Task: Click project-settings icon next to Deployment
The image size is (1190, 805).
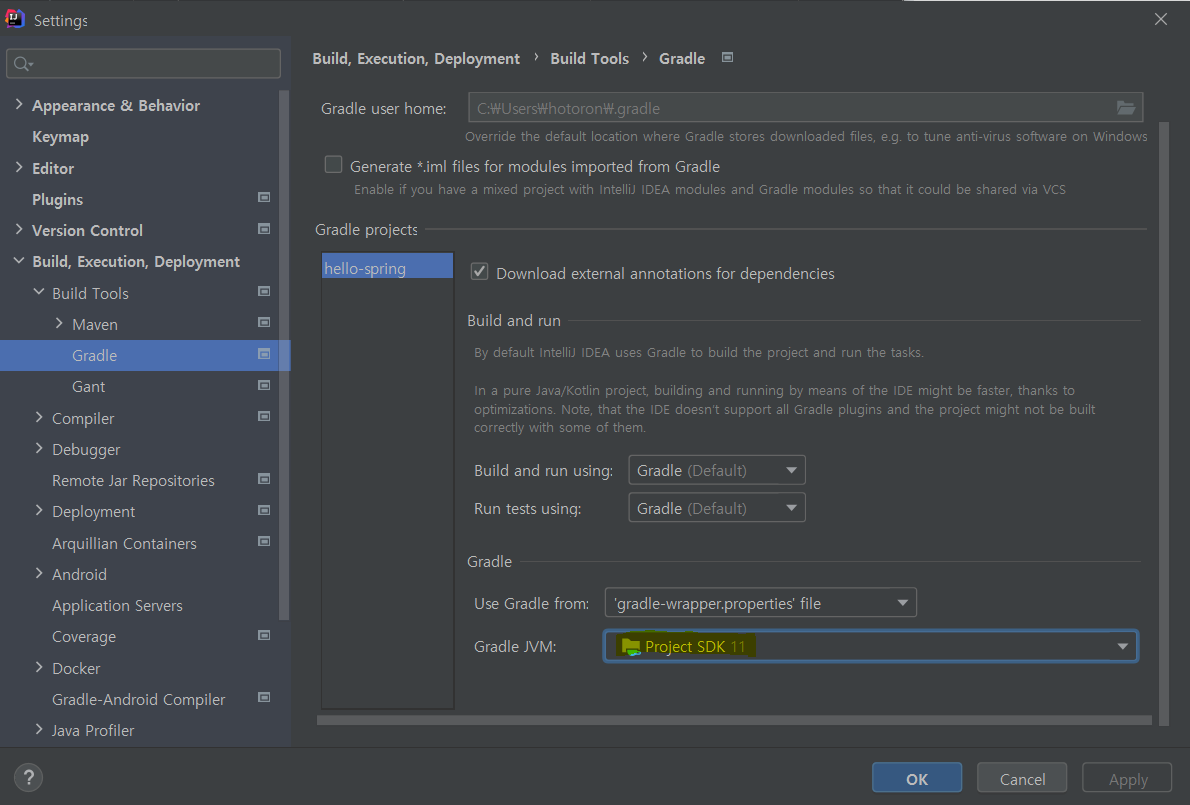Action: 264,511
